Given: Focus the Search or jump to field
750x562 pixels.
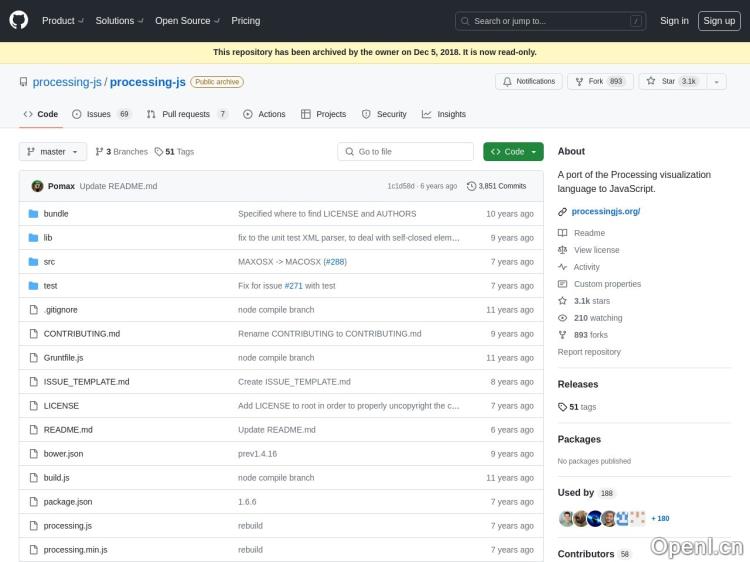Looking at the screenshot, I should click(x=550, y=21).
